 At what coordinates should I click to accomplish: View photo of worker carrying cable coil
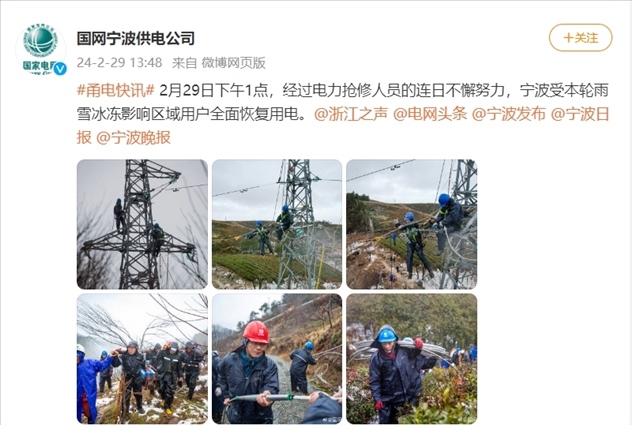click(x=412, y=358)
